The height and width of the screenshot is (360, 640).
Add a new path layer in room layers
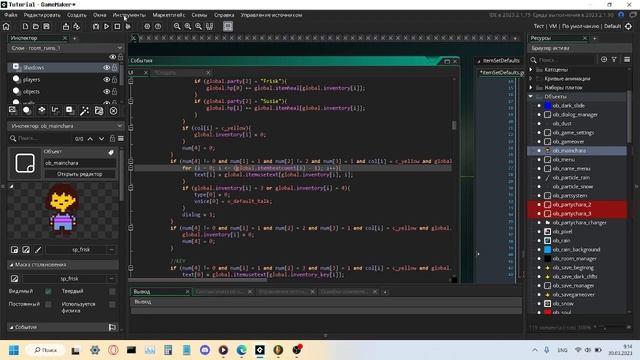[x=56, y=110]
